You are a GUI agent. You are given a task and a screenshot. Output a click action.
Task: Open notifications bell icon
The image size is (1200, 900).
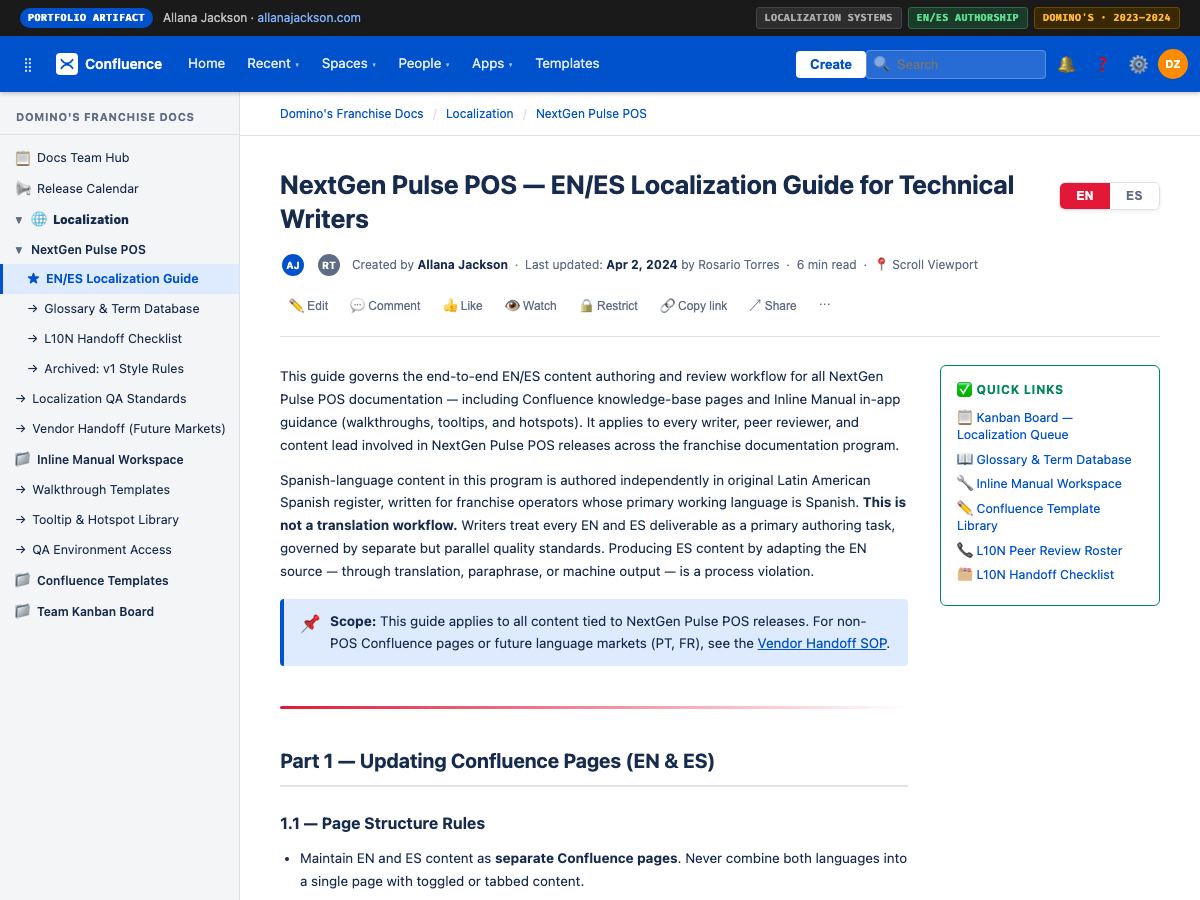point(1066,64)
